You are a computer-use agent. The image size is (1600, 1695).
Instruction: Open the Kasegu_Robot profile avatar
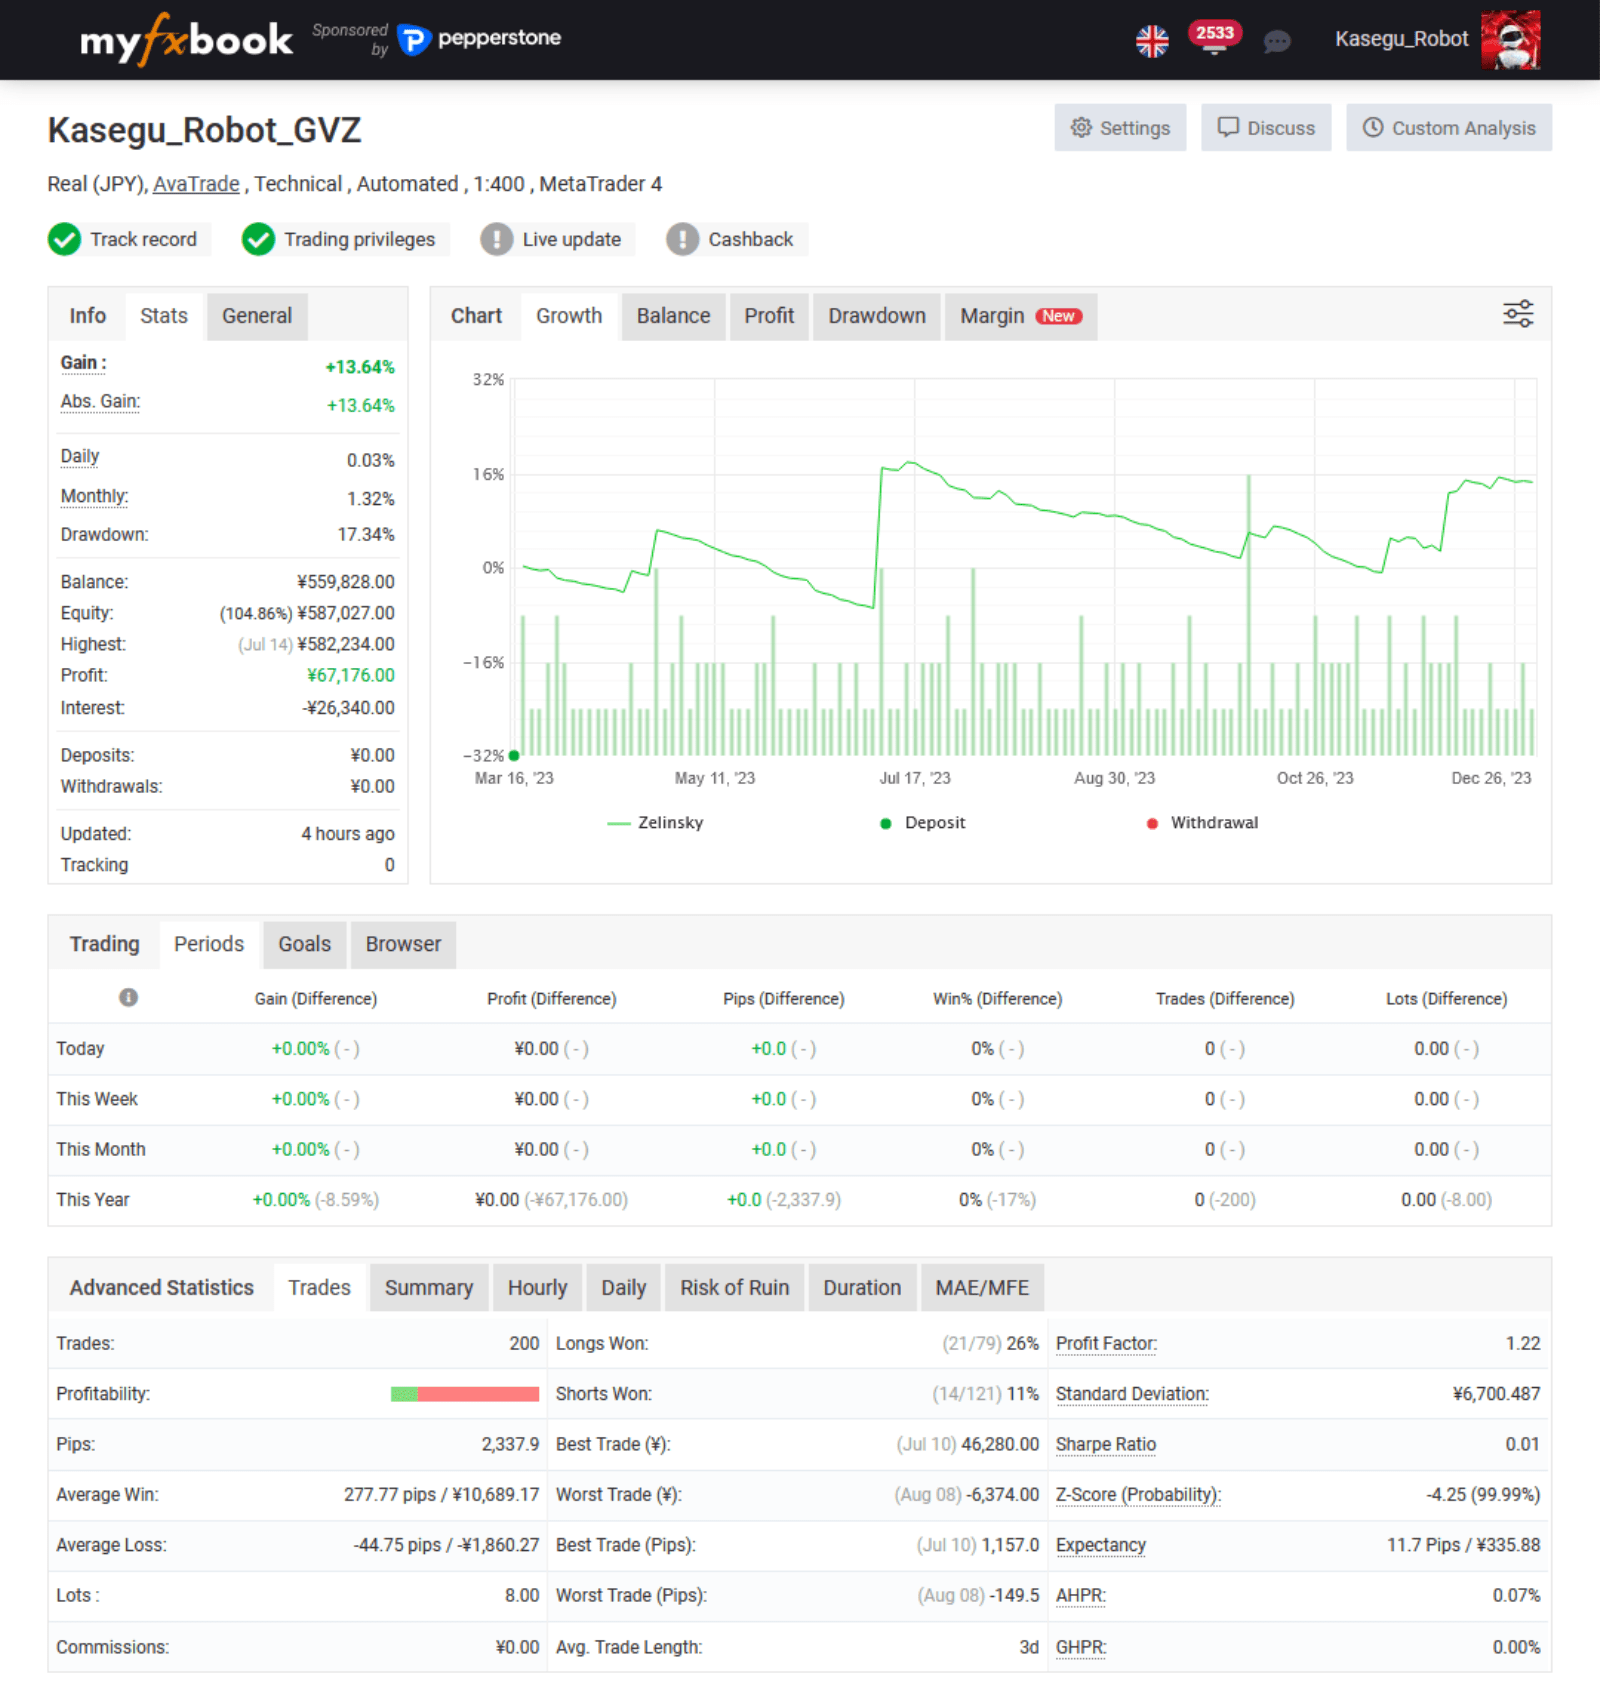1510,40
